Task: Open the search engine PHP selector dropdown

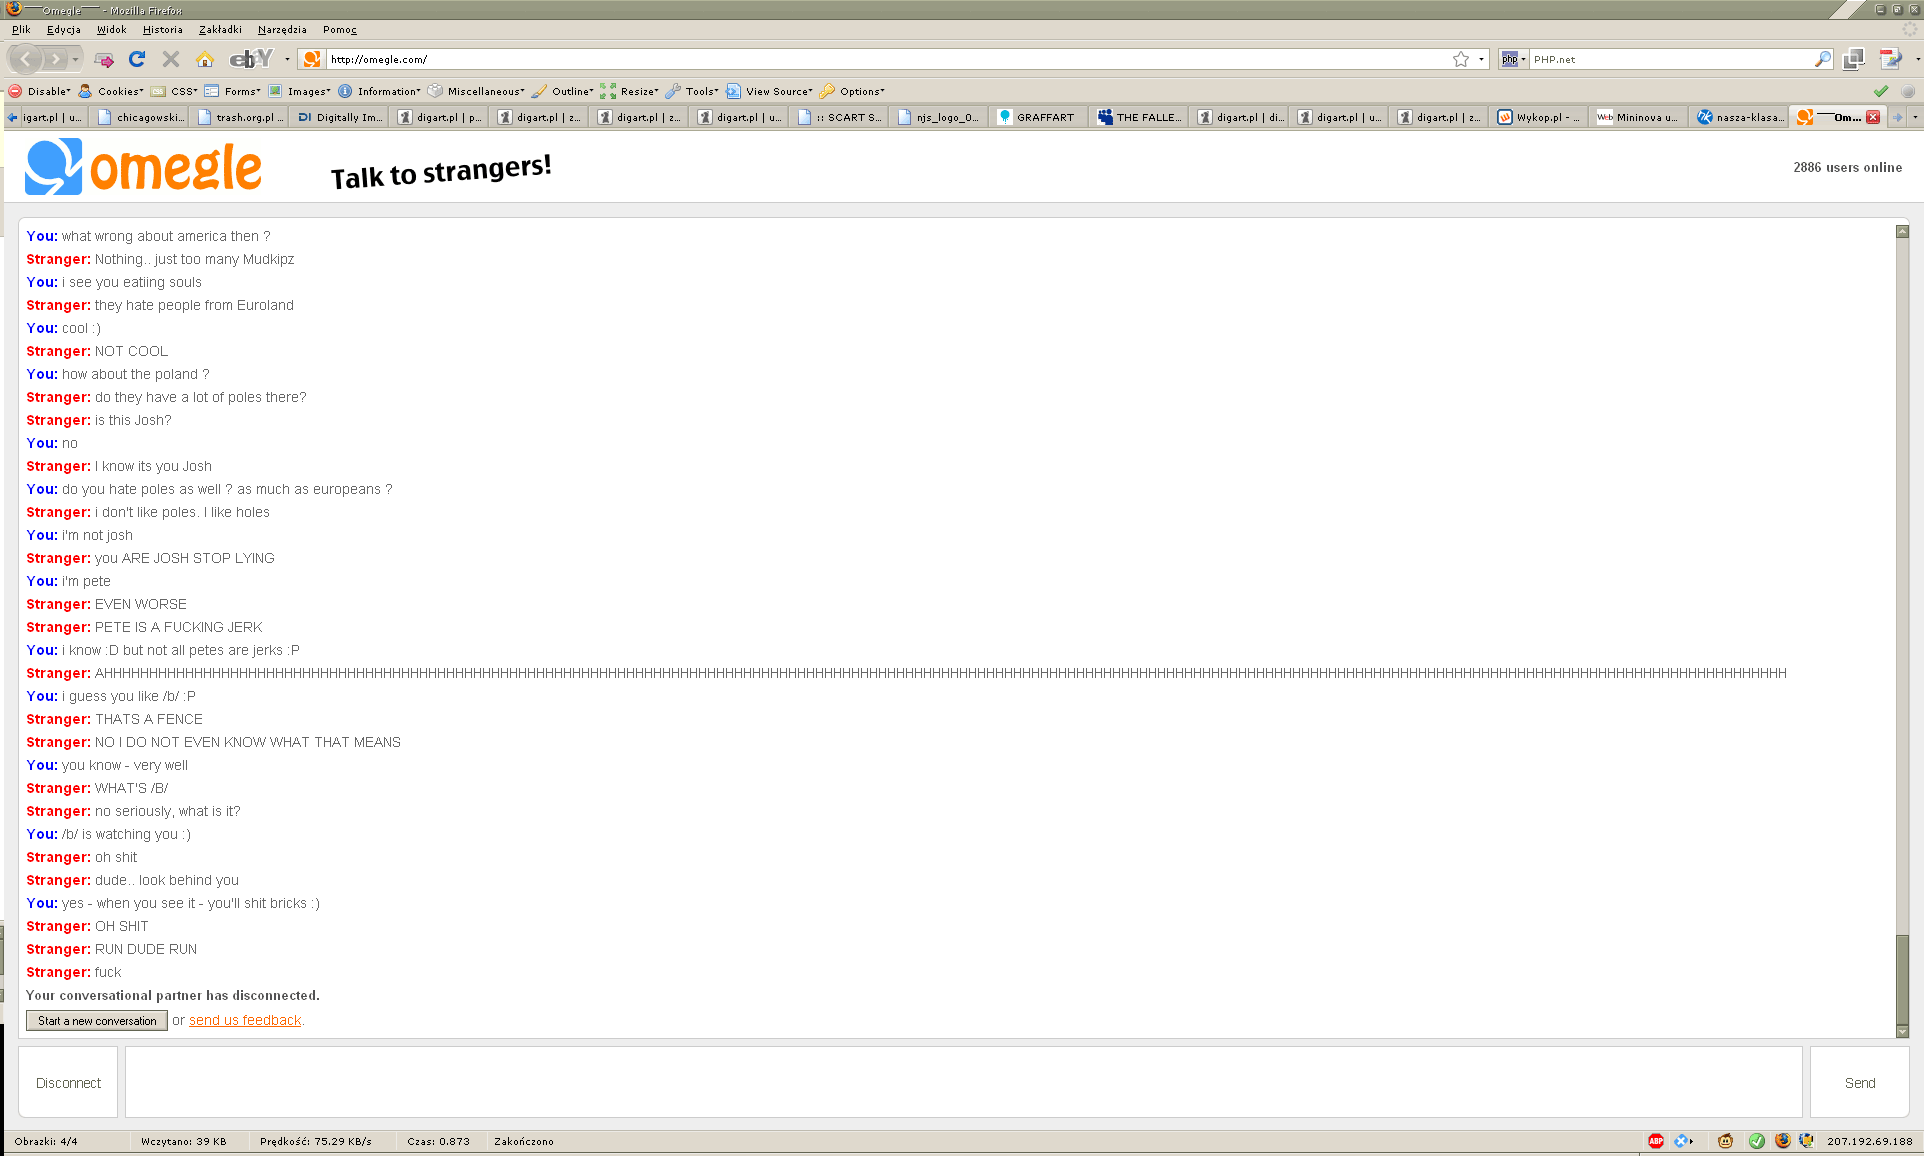Action: 1512,59
